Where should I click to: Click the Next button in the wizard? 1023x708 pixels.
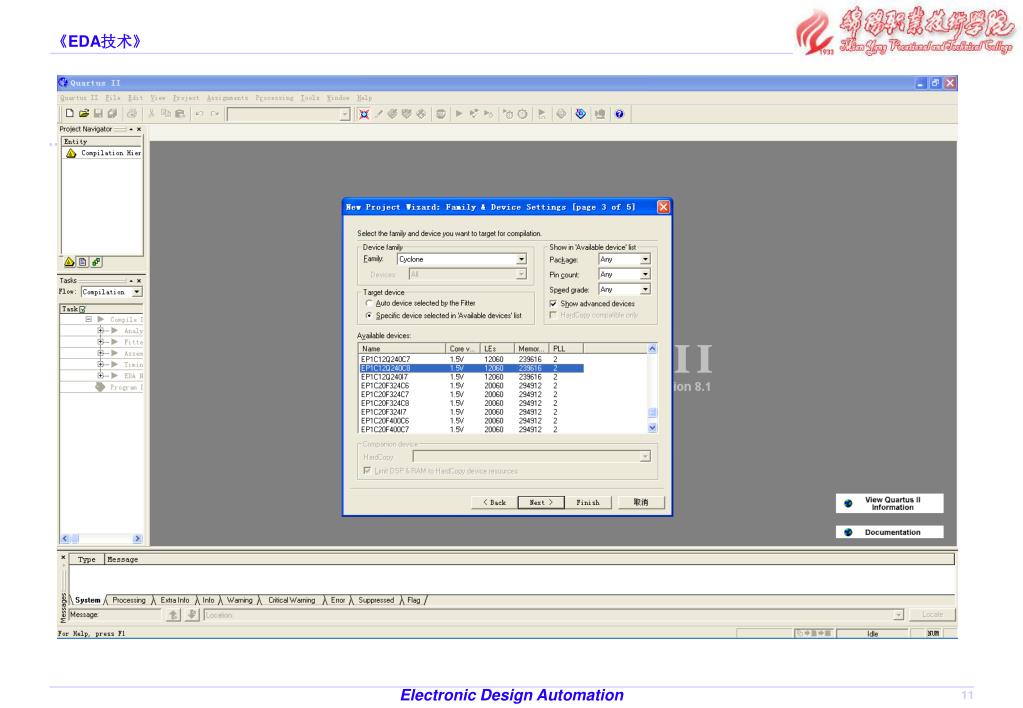tap(540, 502)
